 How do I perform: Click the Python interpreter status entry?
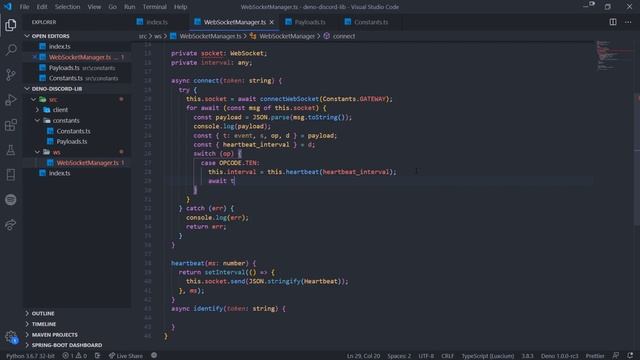click(x=30, y=356)
